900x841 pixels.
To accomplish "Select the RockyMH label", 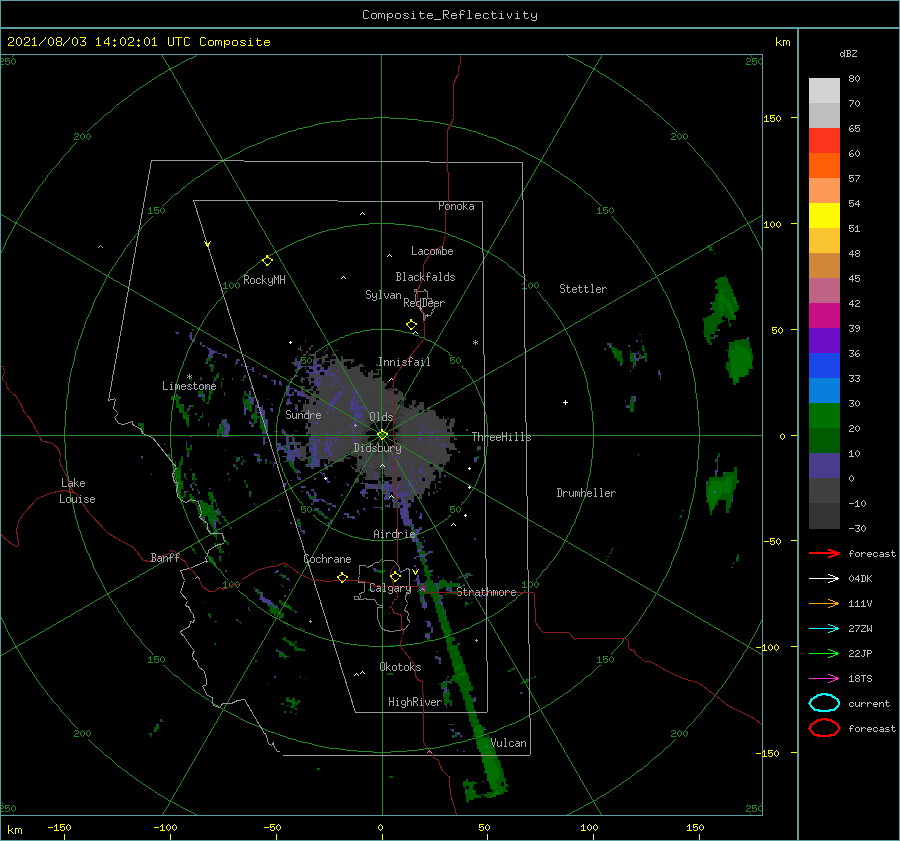I will [x=264, y=280].
